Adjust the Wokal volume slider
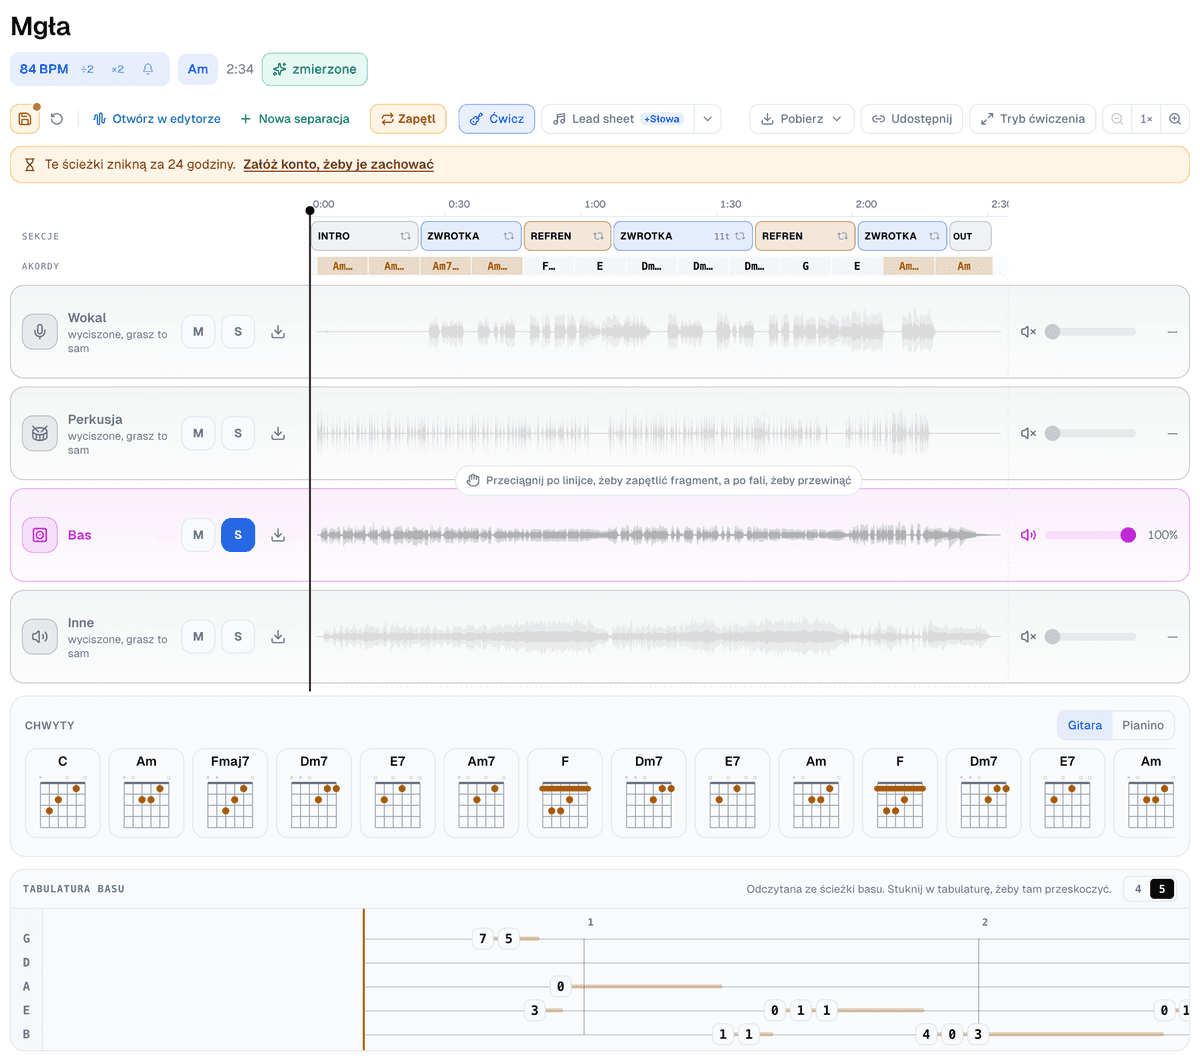Screen dimensions: 1200x1061 [x=1090, y=332]
